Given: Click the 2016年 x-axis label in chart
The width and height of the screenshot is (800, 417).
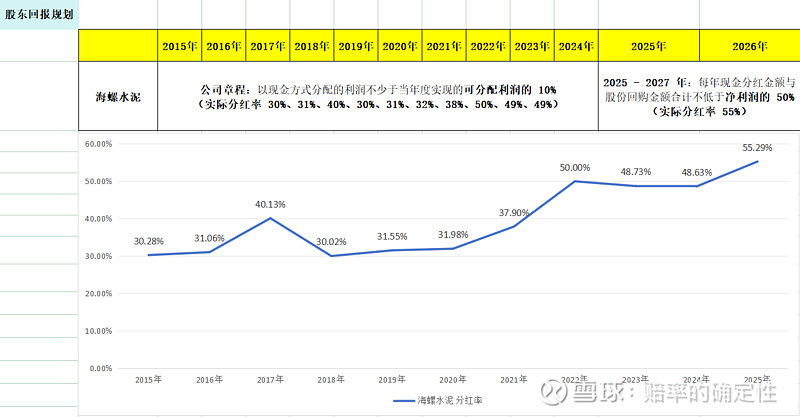Looking at the screenshot, I should (x=209, y=380).
